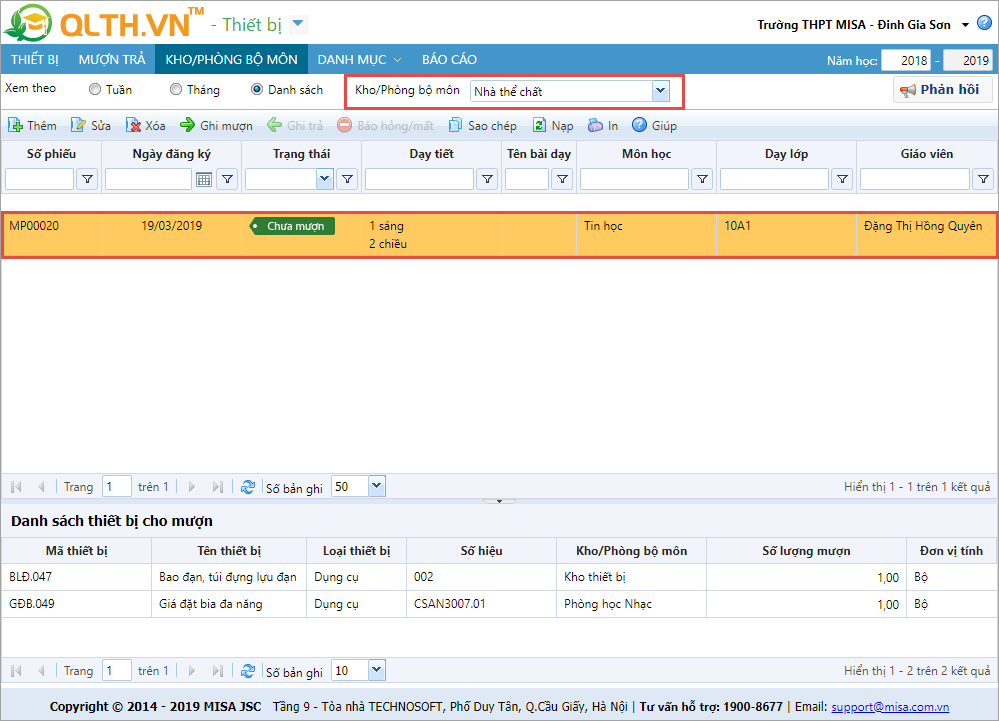Screen dimensions: 999x721
Task: Open Kho/Phòng bộ môn combo box
Action: pos(661,91)
